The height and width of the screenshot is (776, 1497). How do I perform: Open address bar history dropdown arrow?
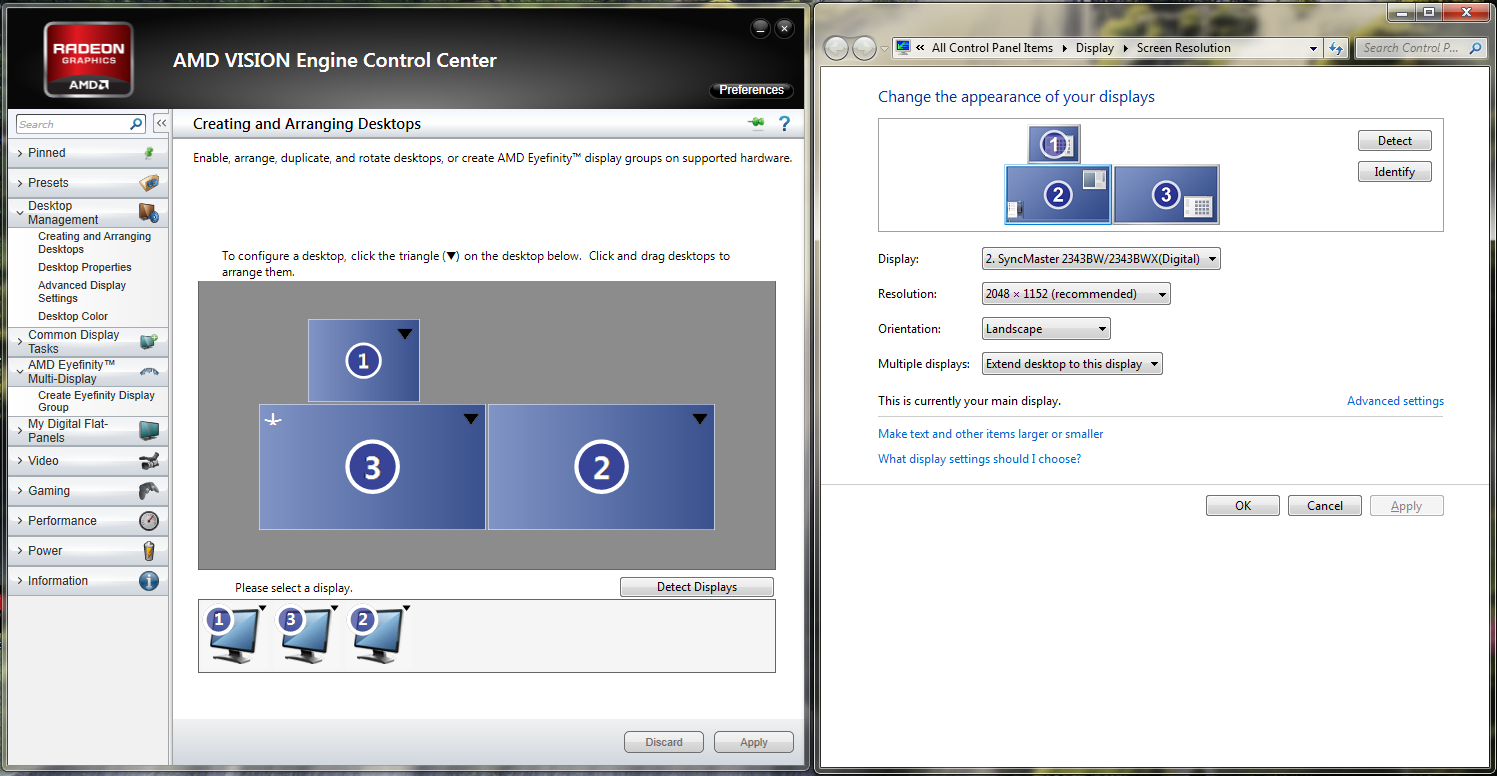pyautogui.click(x=1313, y=48)
